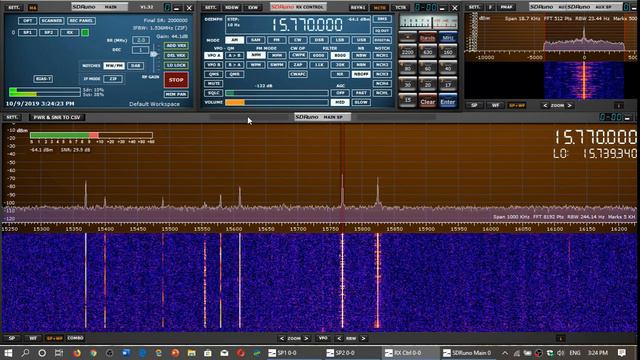Click the MUTE button
This screenshot has width=640, height=360.
(213, 84)
